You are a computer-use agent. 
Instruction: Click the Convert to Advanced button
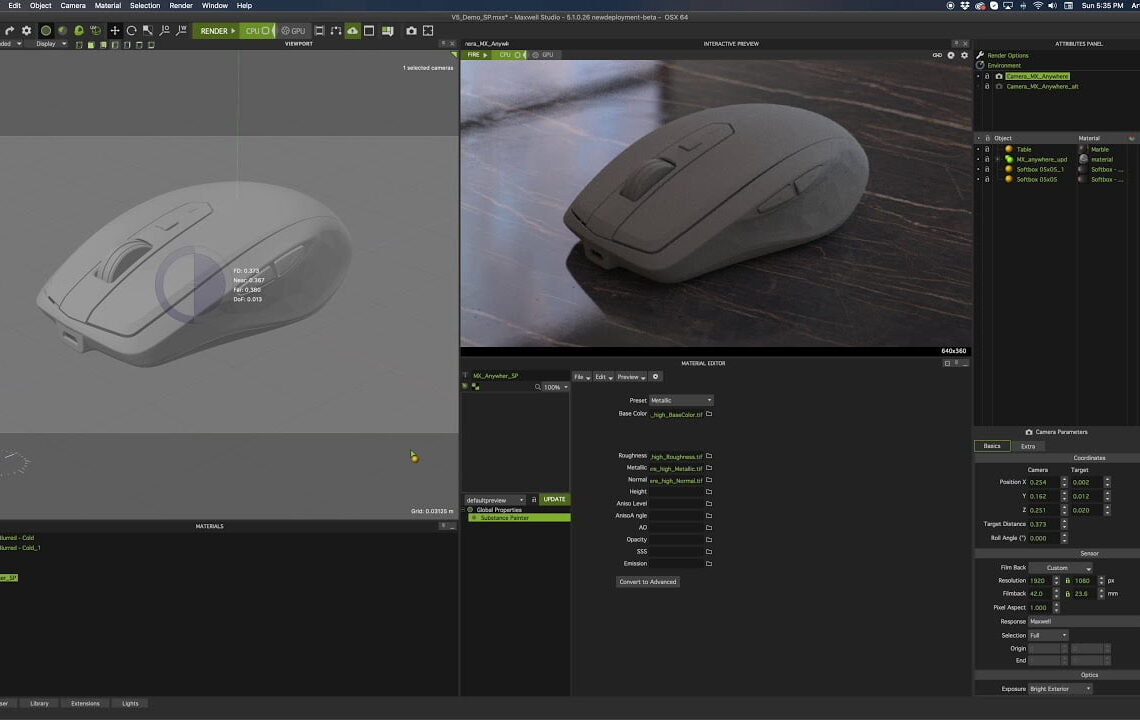pyautogui.click(x=648, y=582)
